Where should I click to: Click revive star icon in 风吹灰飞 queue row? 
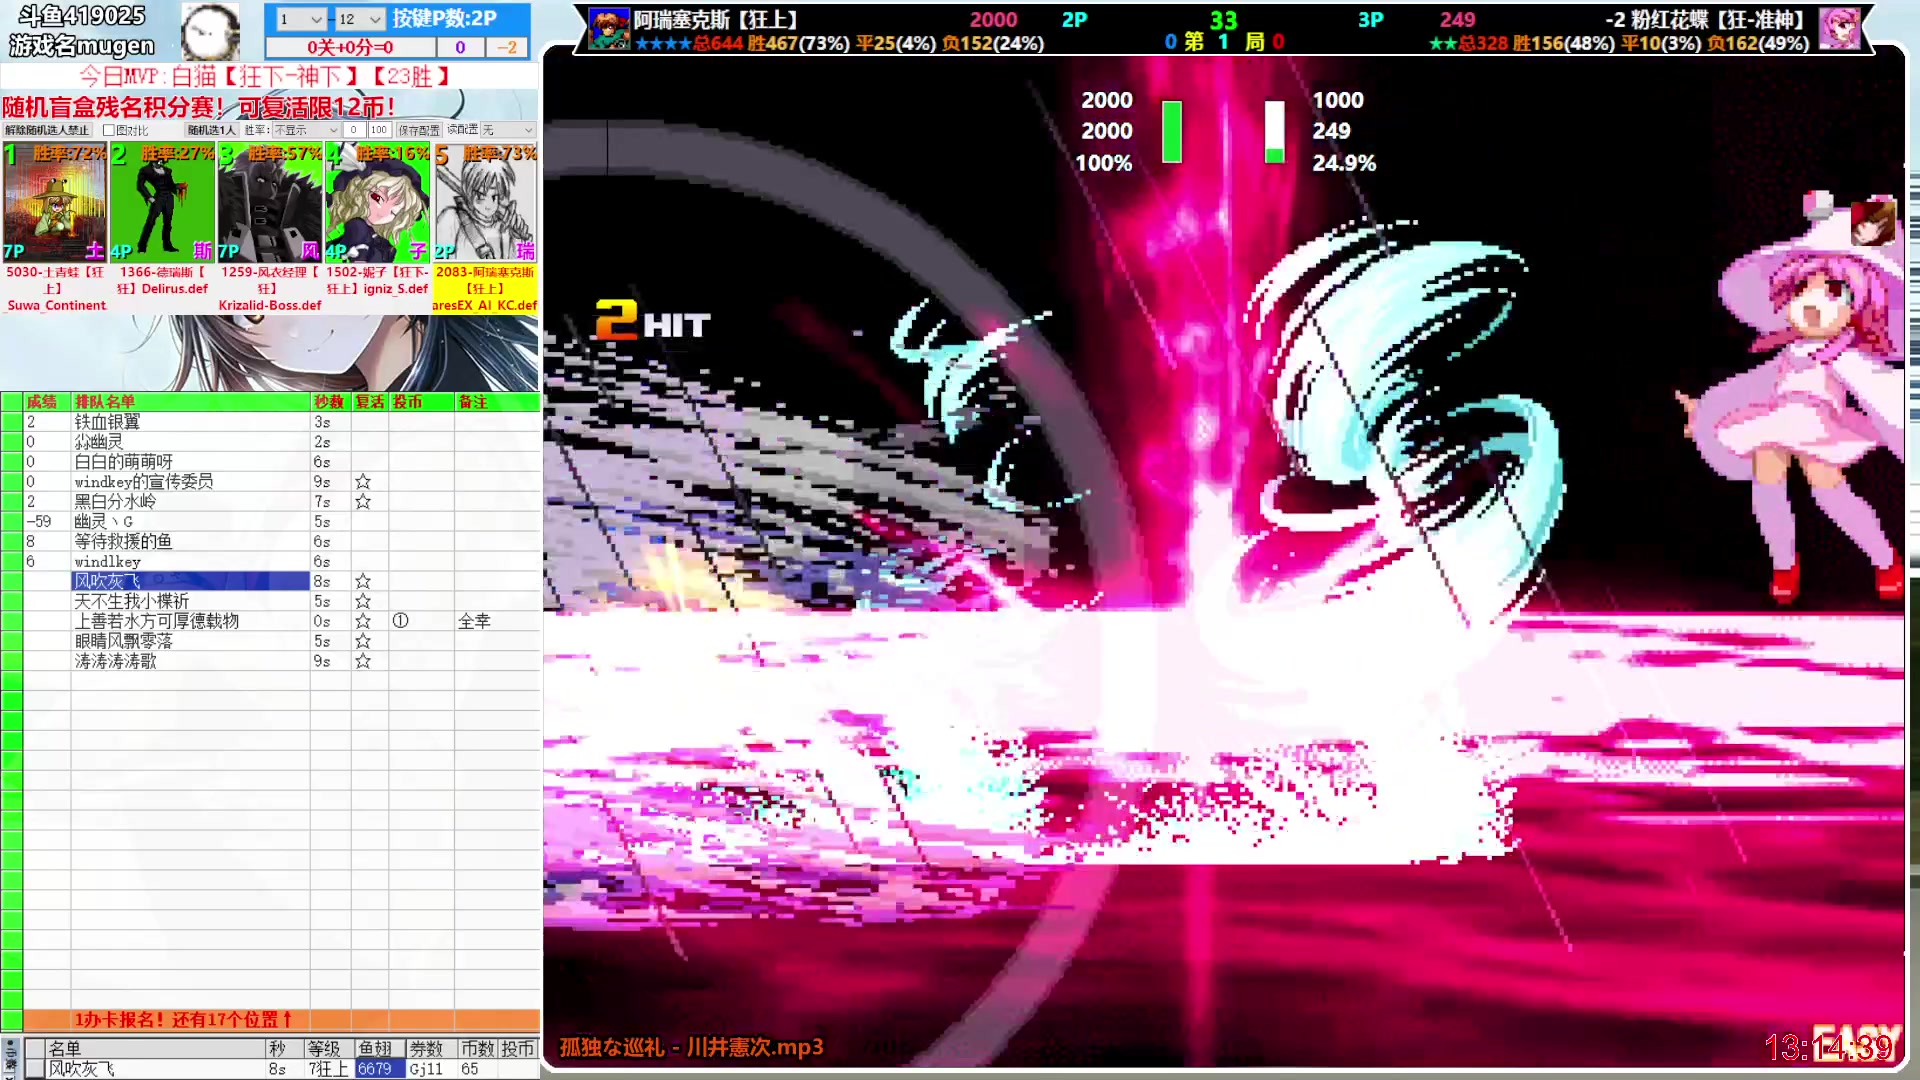pos(363,582)
